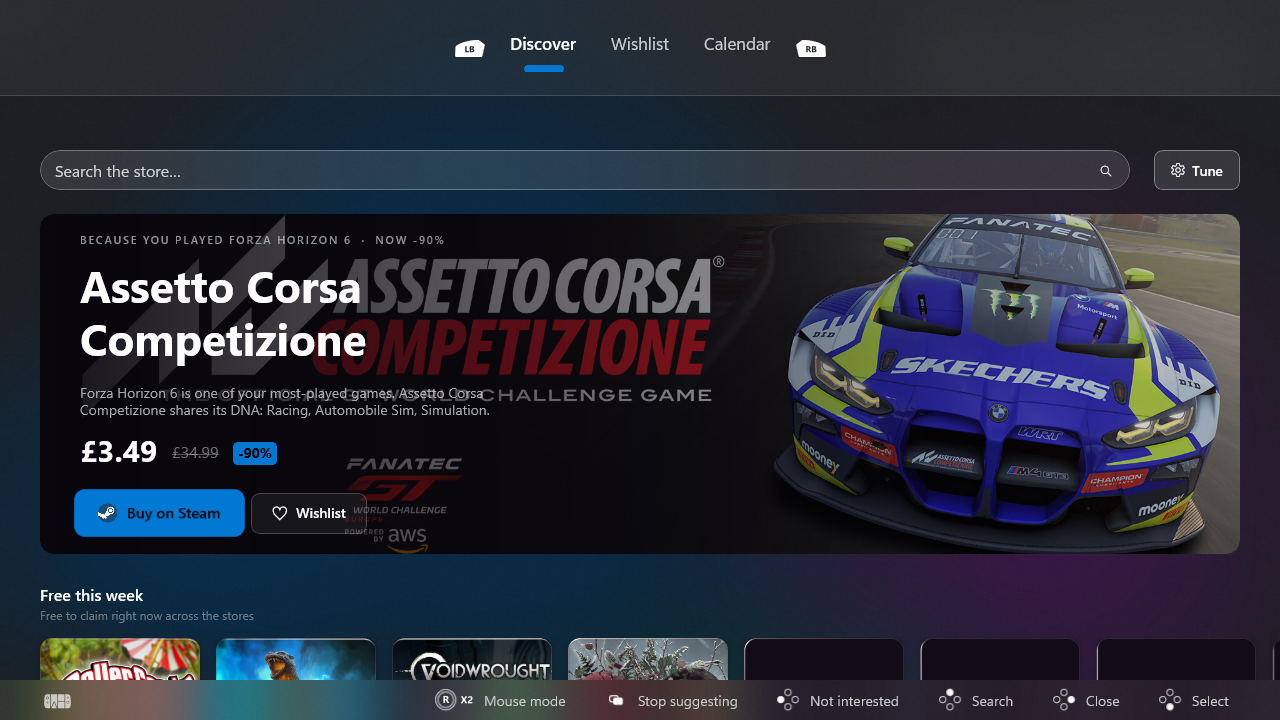Click the 'Because you played Forza Horizon 6' label
The image size is (1280, 720).
coord(216,240)
